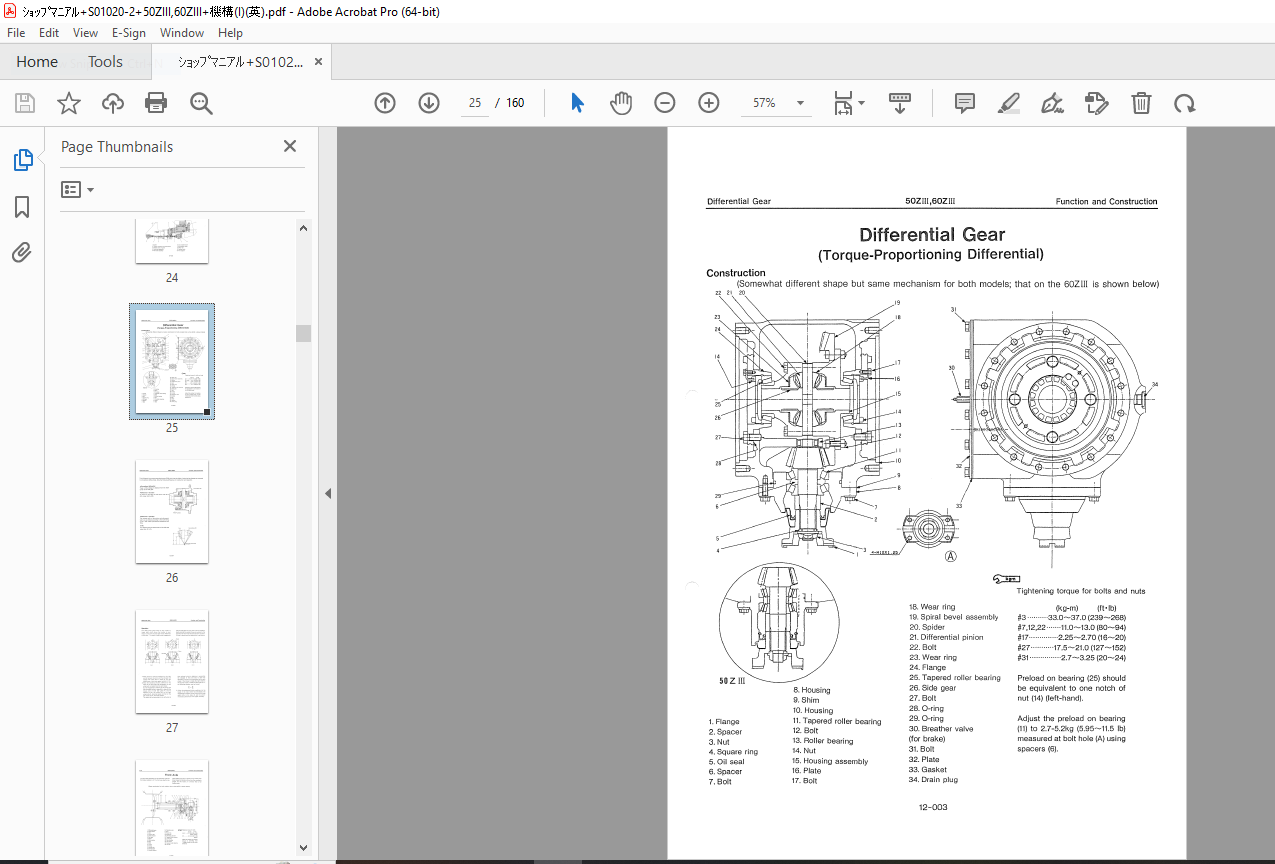Click the Save file floppy icon
This screenshot has width=1275, height=864.
[x=25, y=103]
